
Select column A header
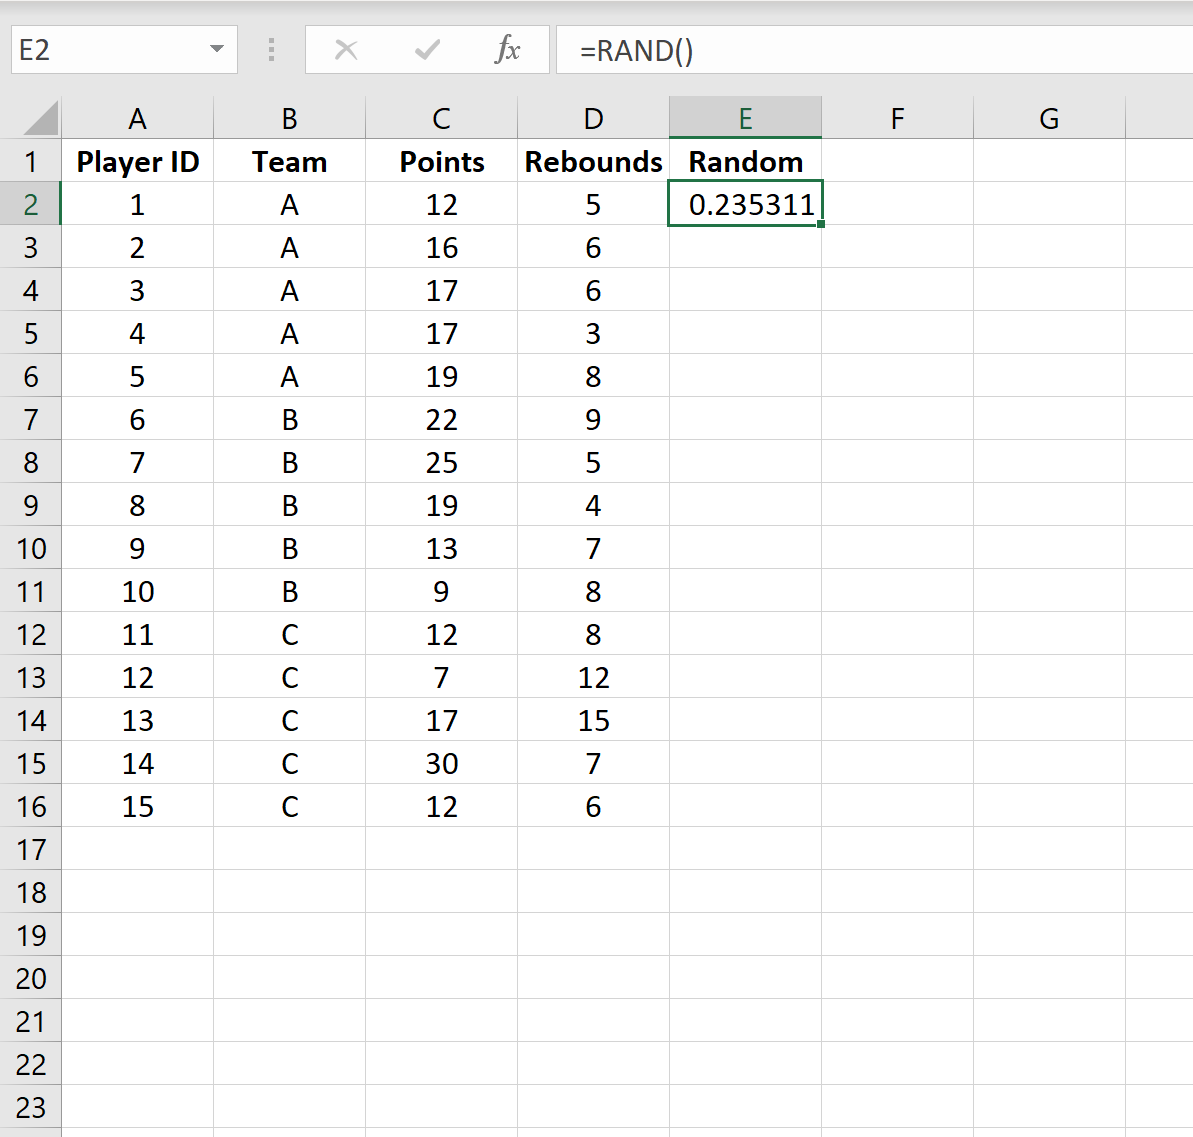tap(137, 118)
